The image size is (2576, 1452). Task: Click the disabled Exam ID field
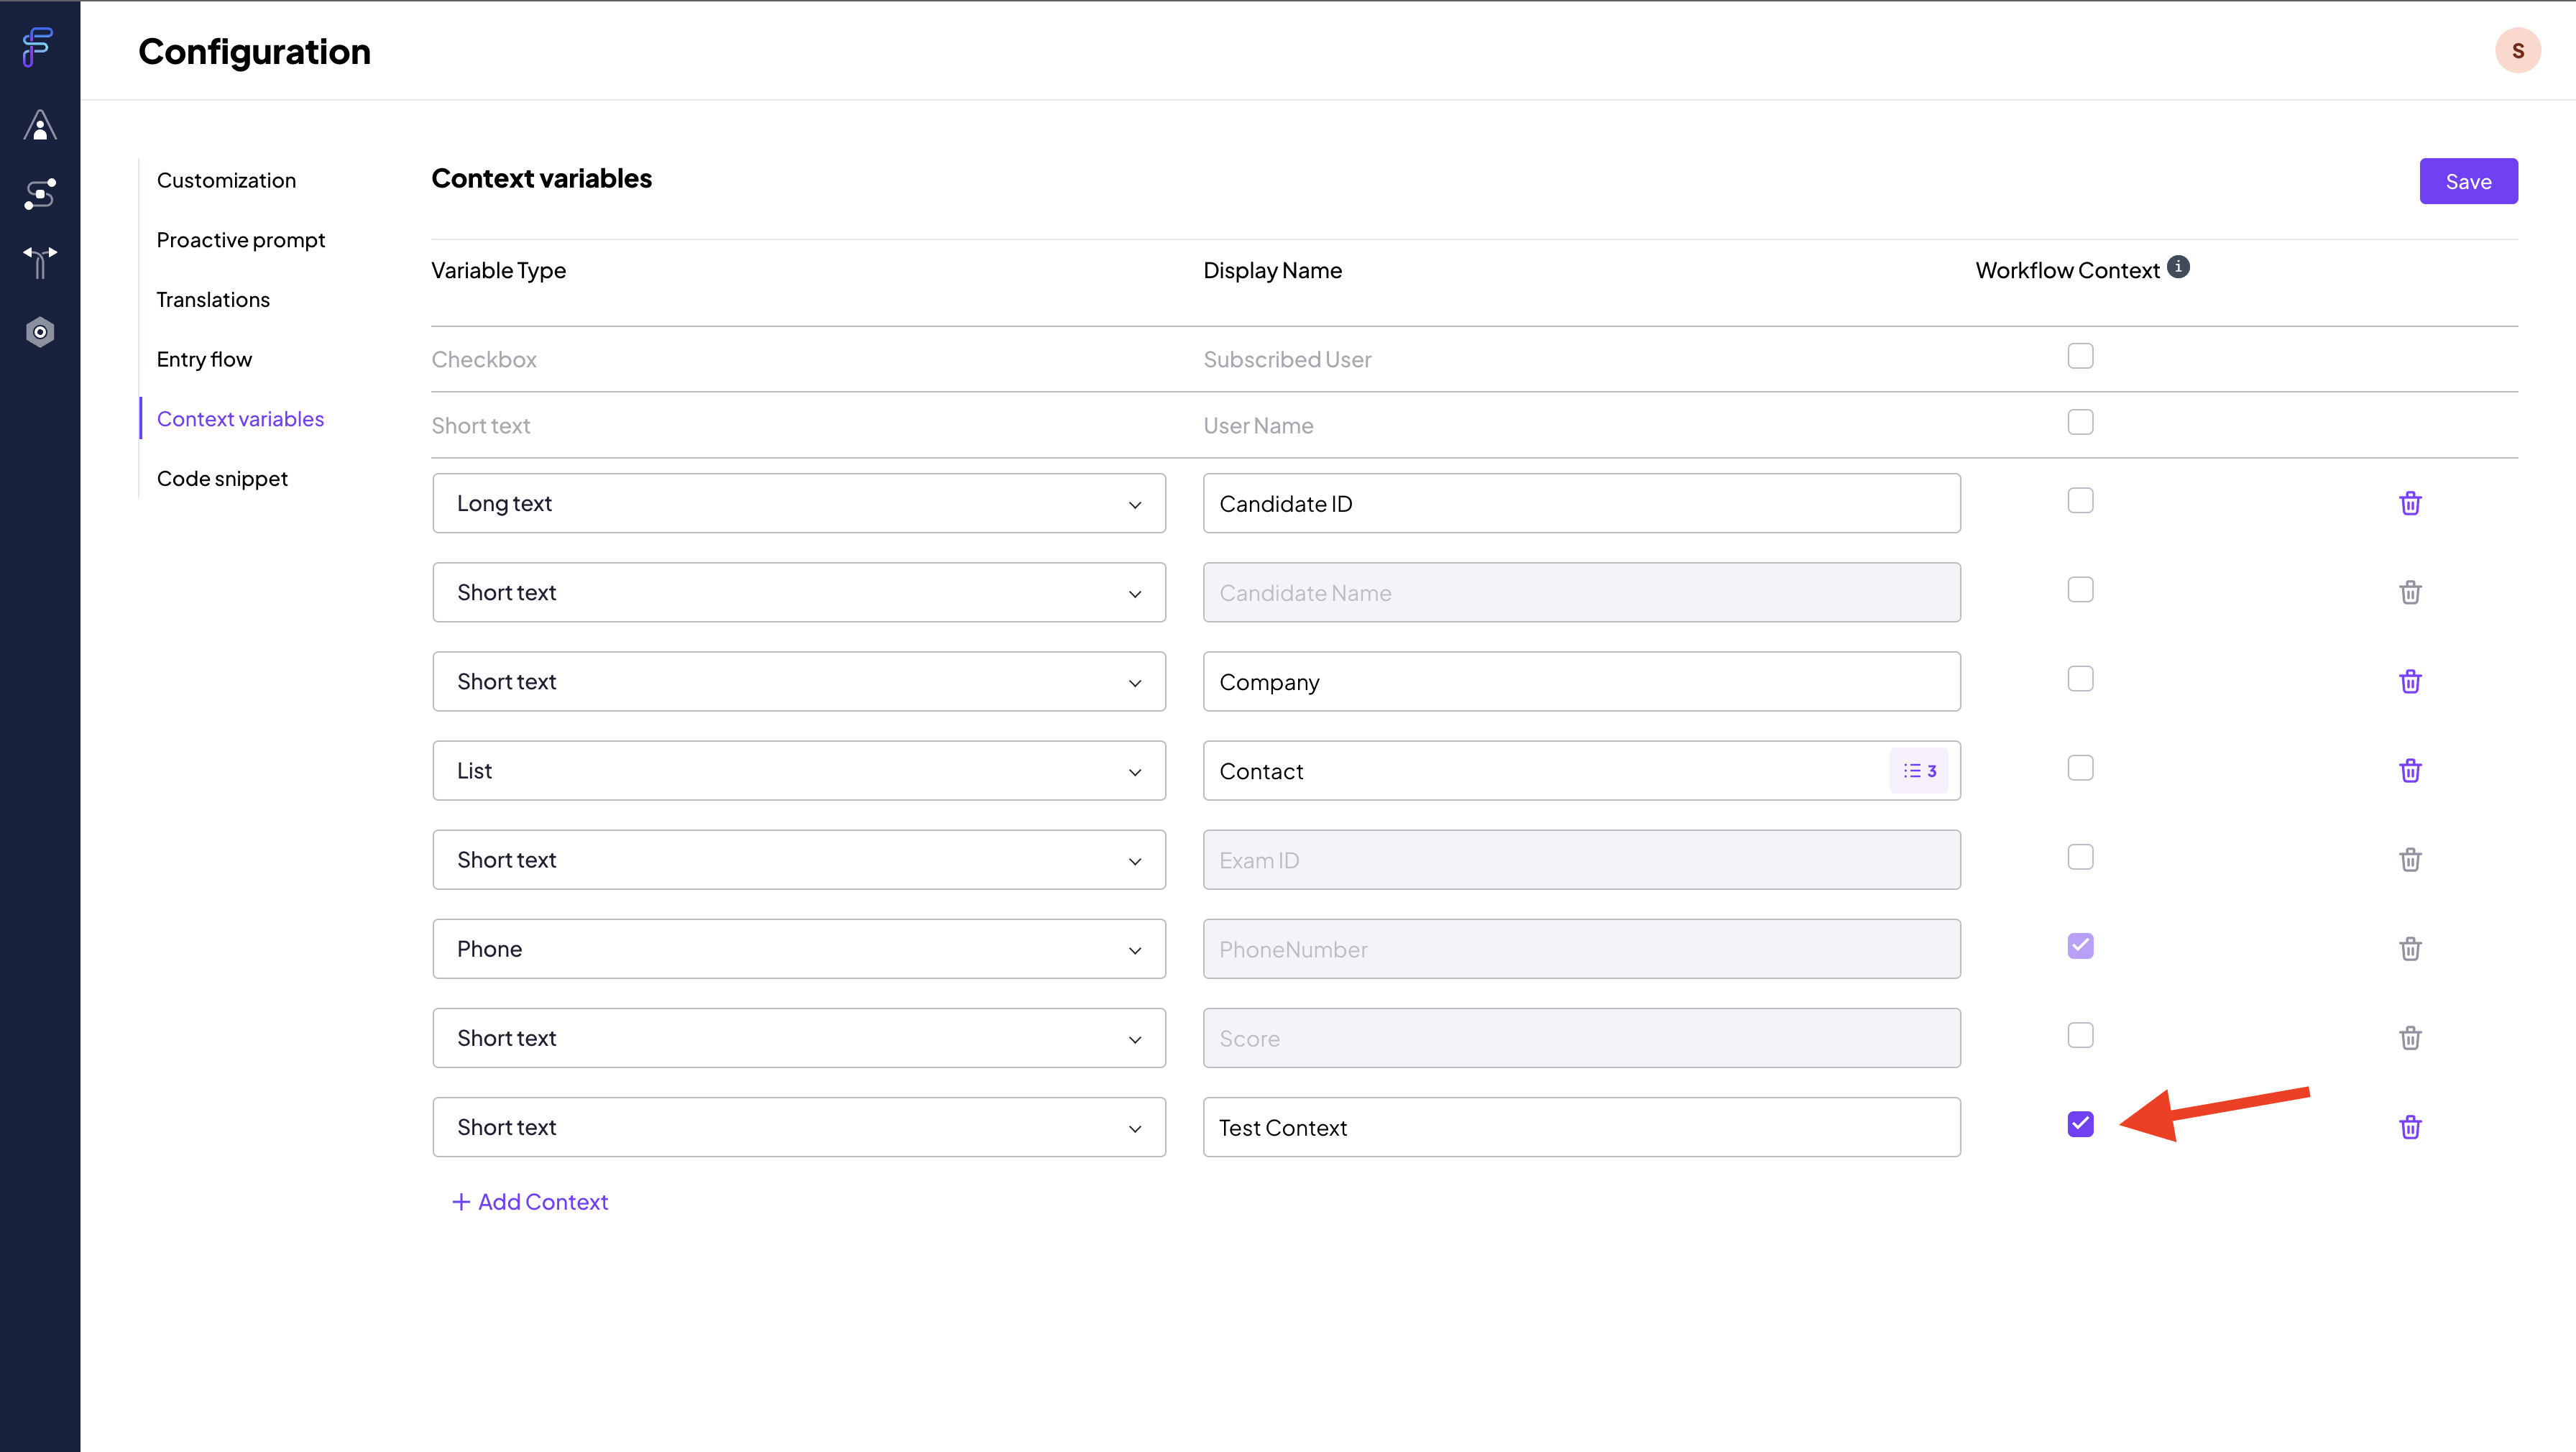(1581, 859)
